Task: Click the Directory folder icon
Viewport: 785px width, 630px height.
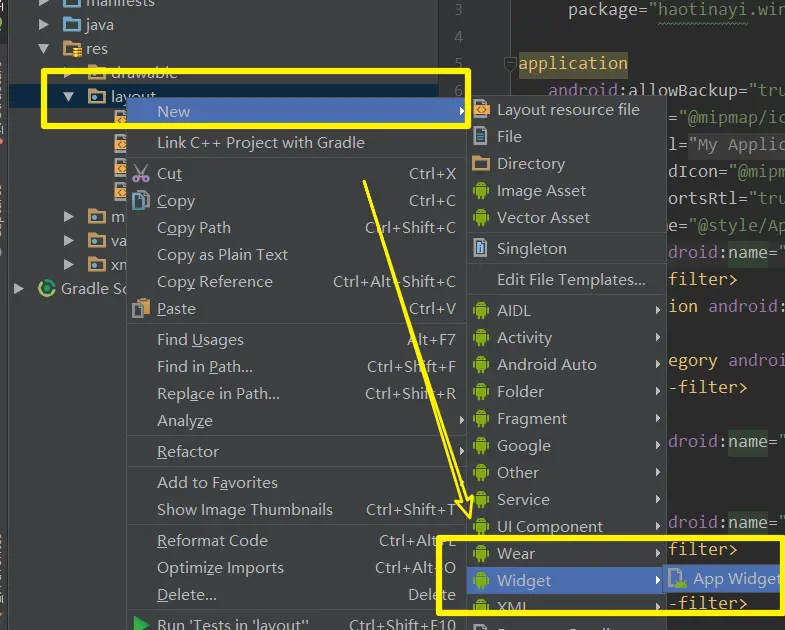Action: click(x=481, y=163)
